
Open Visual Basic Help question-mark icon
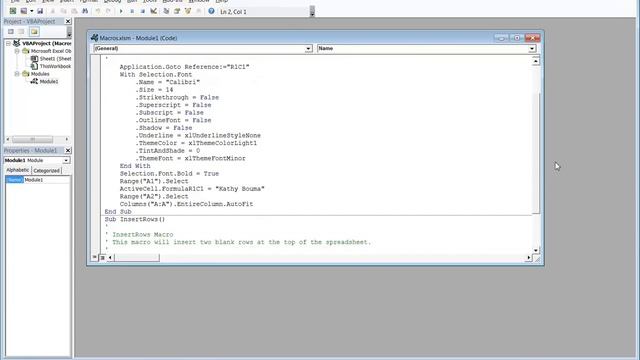(x=211, y=11)
